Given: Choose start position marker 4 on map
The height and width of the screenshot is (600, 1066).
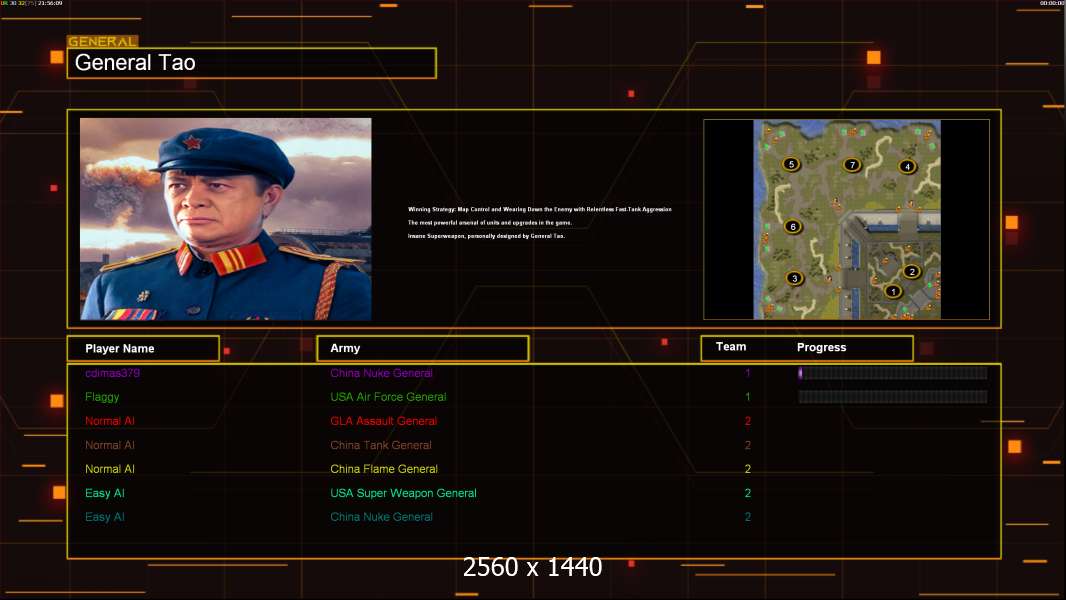Looking at the screenshot, I should pyautogui.click(x=907, y=167).
